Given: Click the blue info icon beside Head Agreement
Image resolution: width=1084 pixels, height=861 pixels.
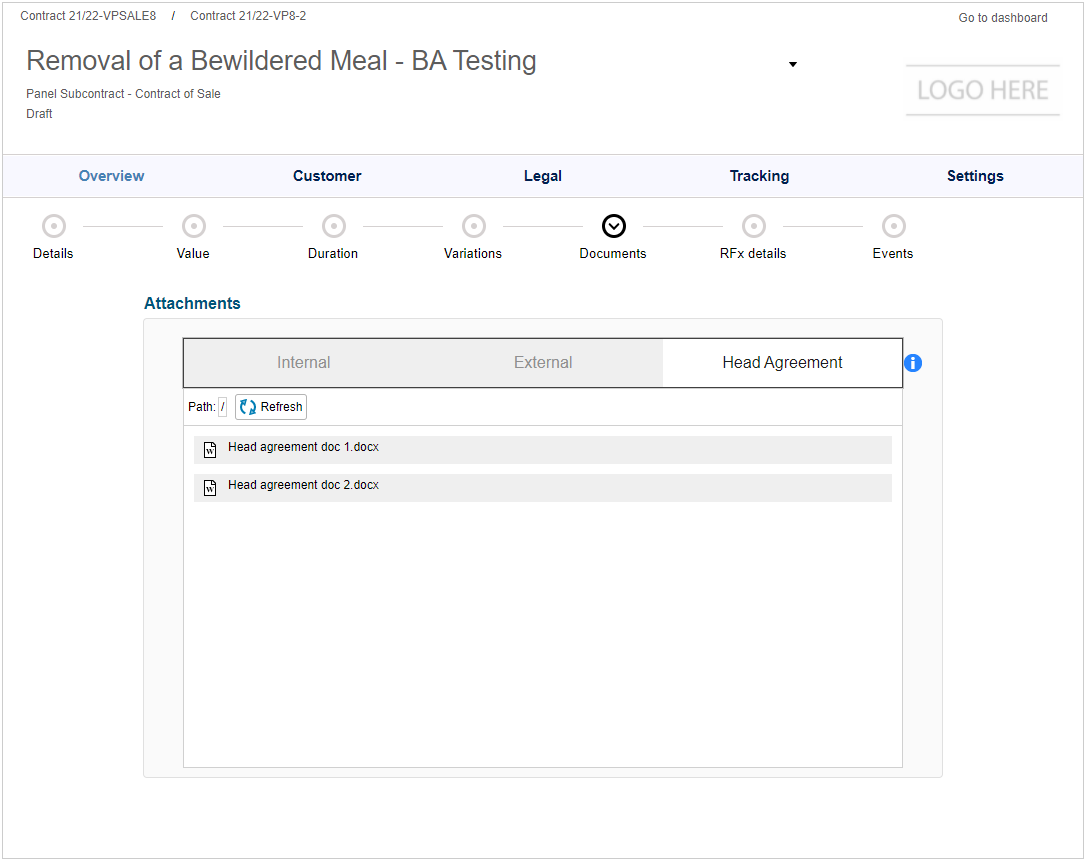Looking at the screenshot, I should (x=913, y=362).
